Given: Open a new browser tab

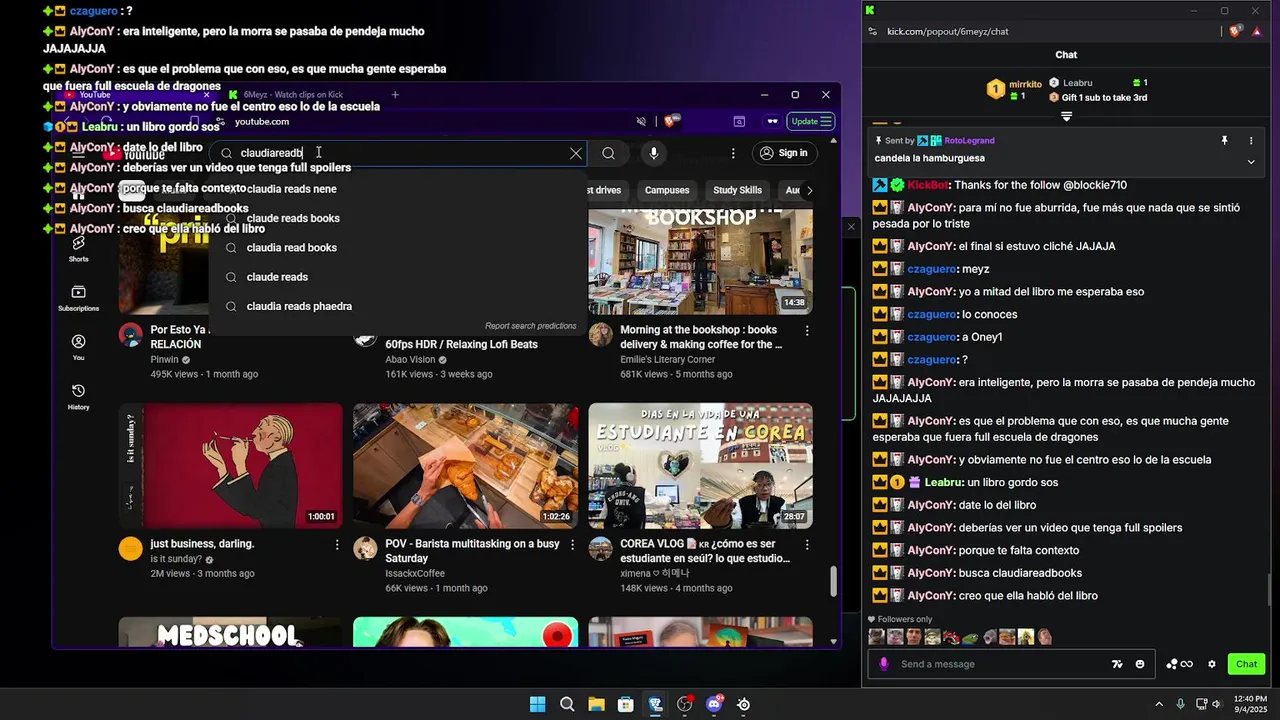Looking at the screenshot, I should coord(395,95).
